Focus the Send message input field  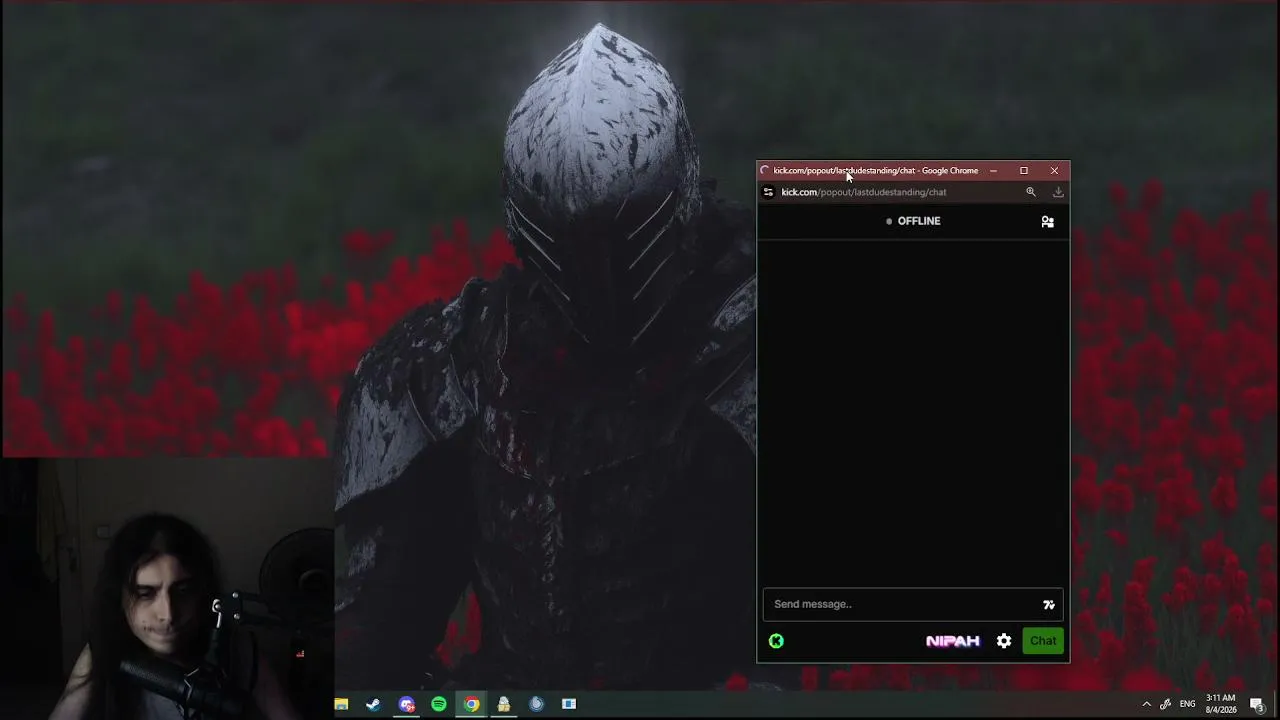(912, 604)
